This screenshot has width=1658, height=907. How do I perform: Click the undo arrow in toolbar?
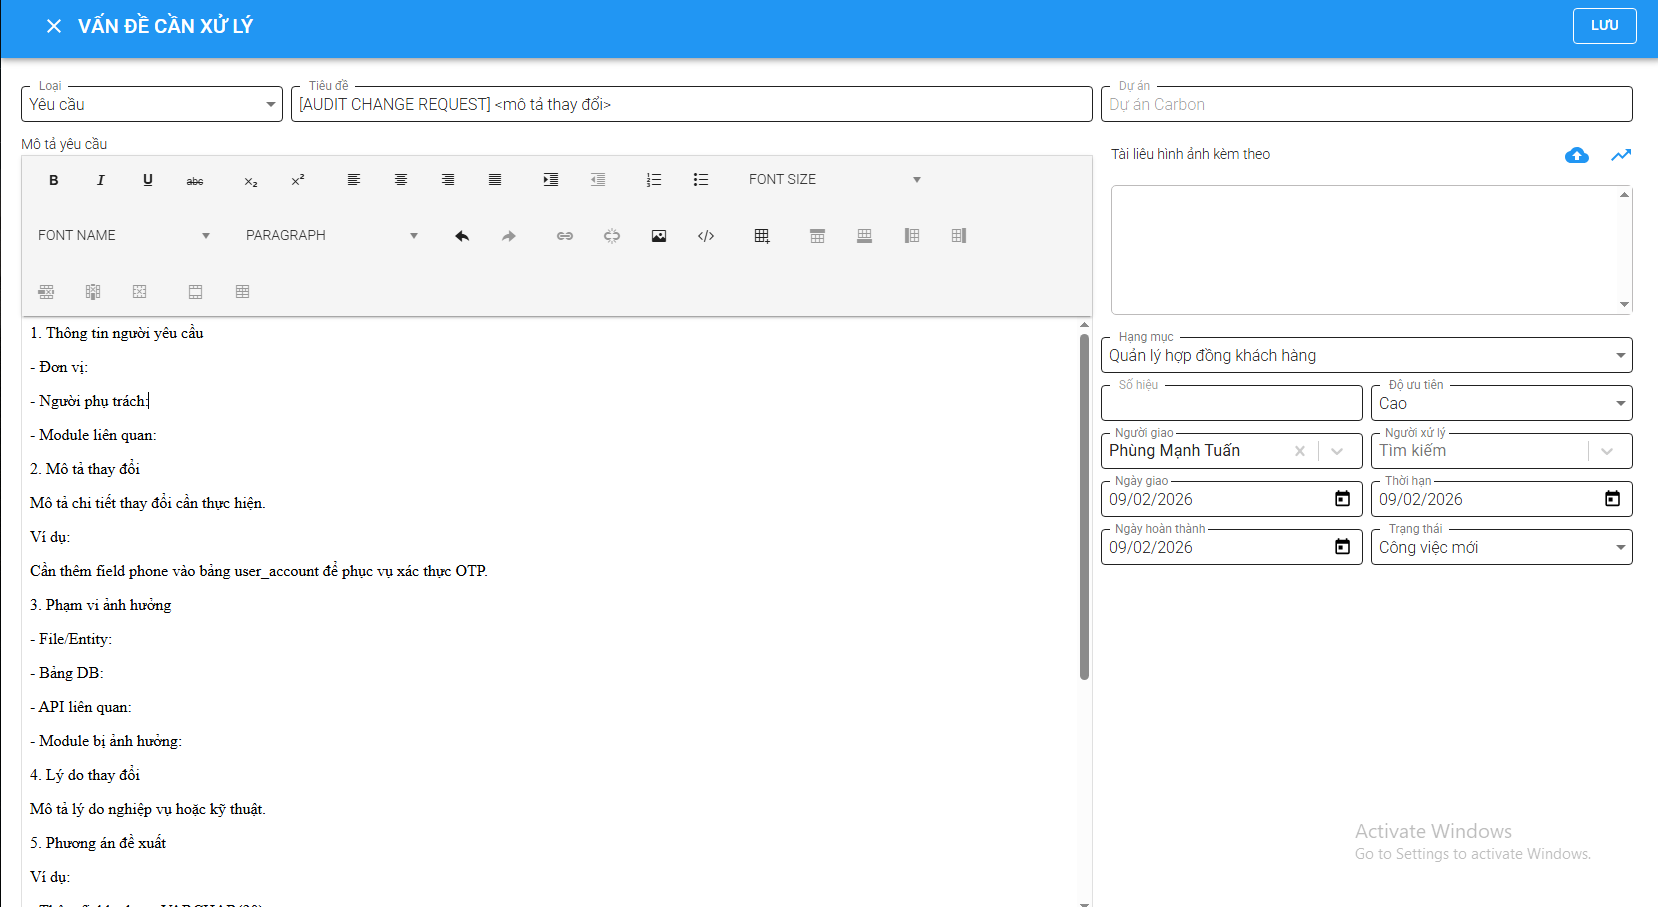point(462,236)
